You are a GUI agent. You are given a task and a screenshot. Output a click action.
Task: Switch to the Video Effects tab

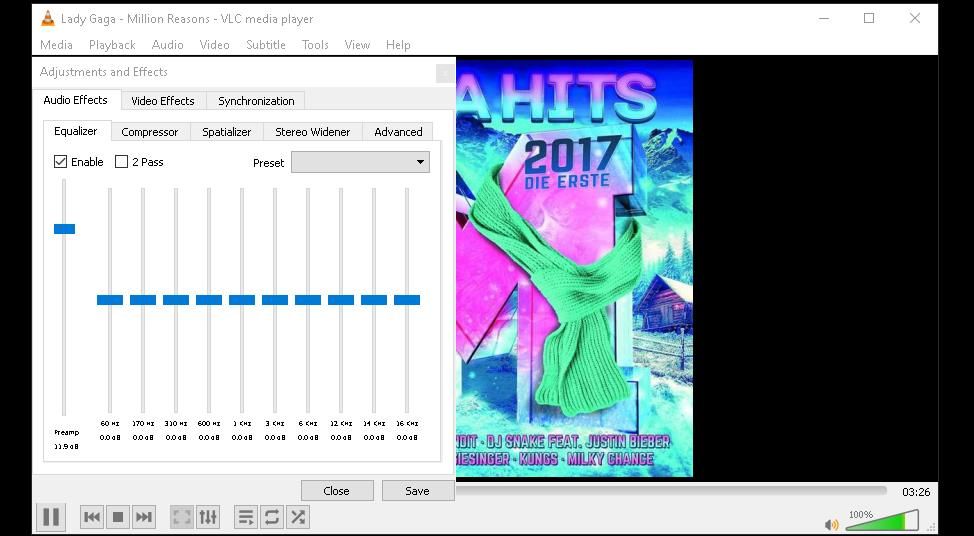[x=163, y=101]
